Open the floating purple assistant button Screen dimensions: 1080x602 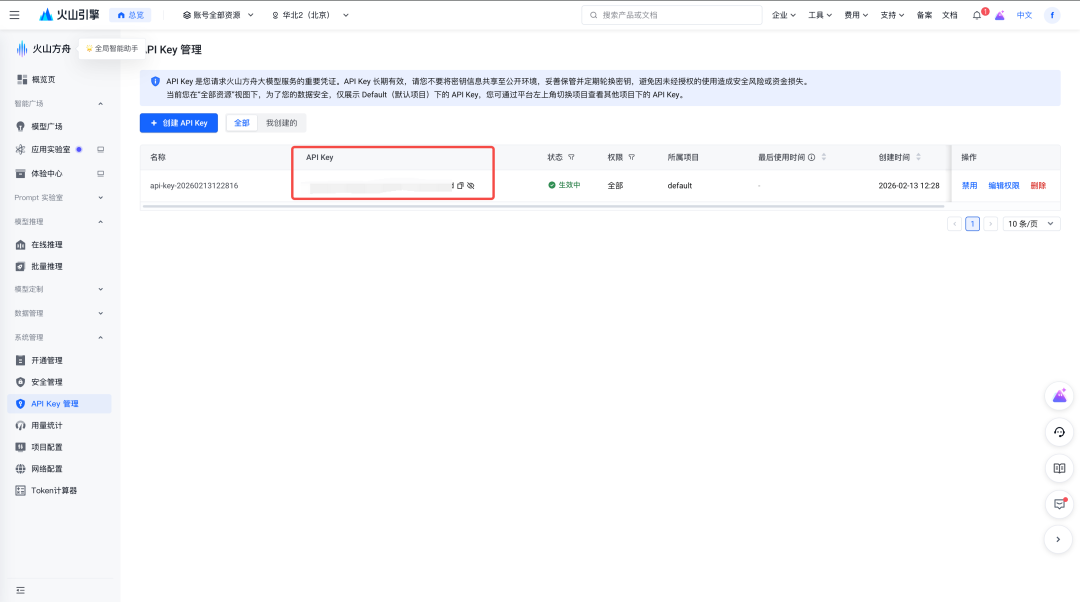coord(1059,396)
